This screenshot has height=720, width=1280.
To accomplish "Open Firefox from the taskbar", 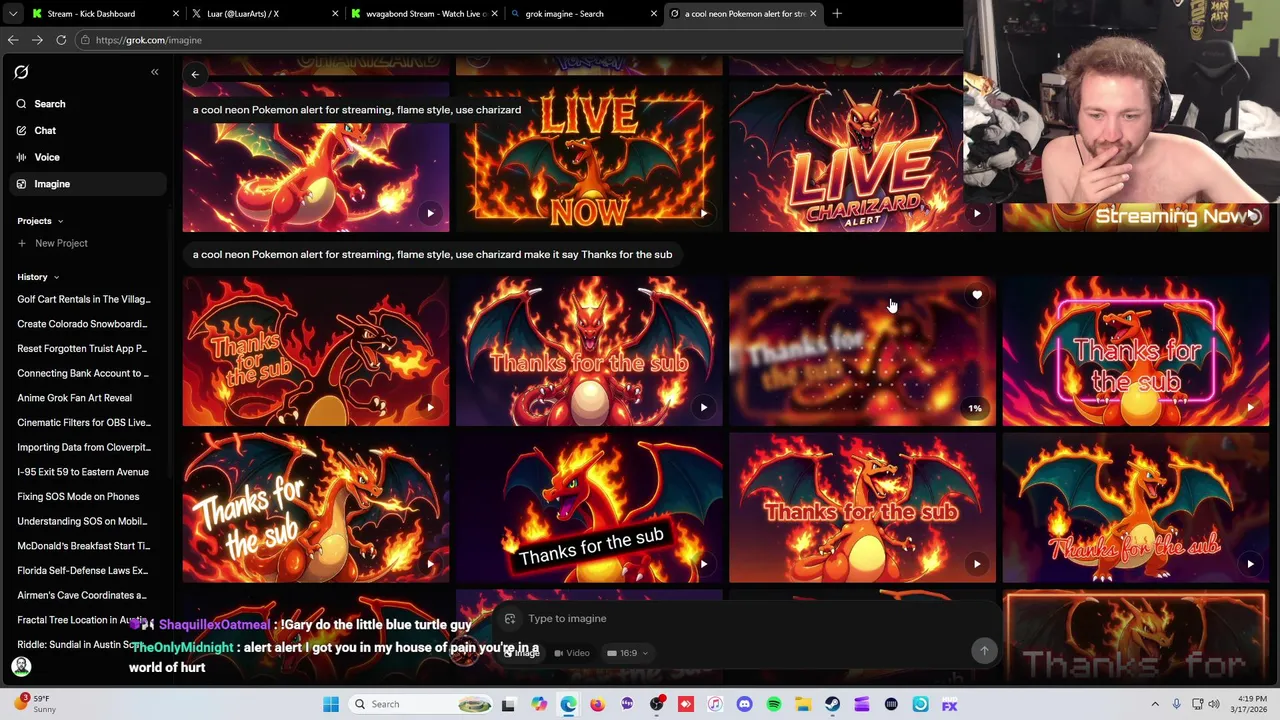I will pos(598,704).
